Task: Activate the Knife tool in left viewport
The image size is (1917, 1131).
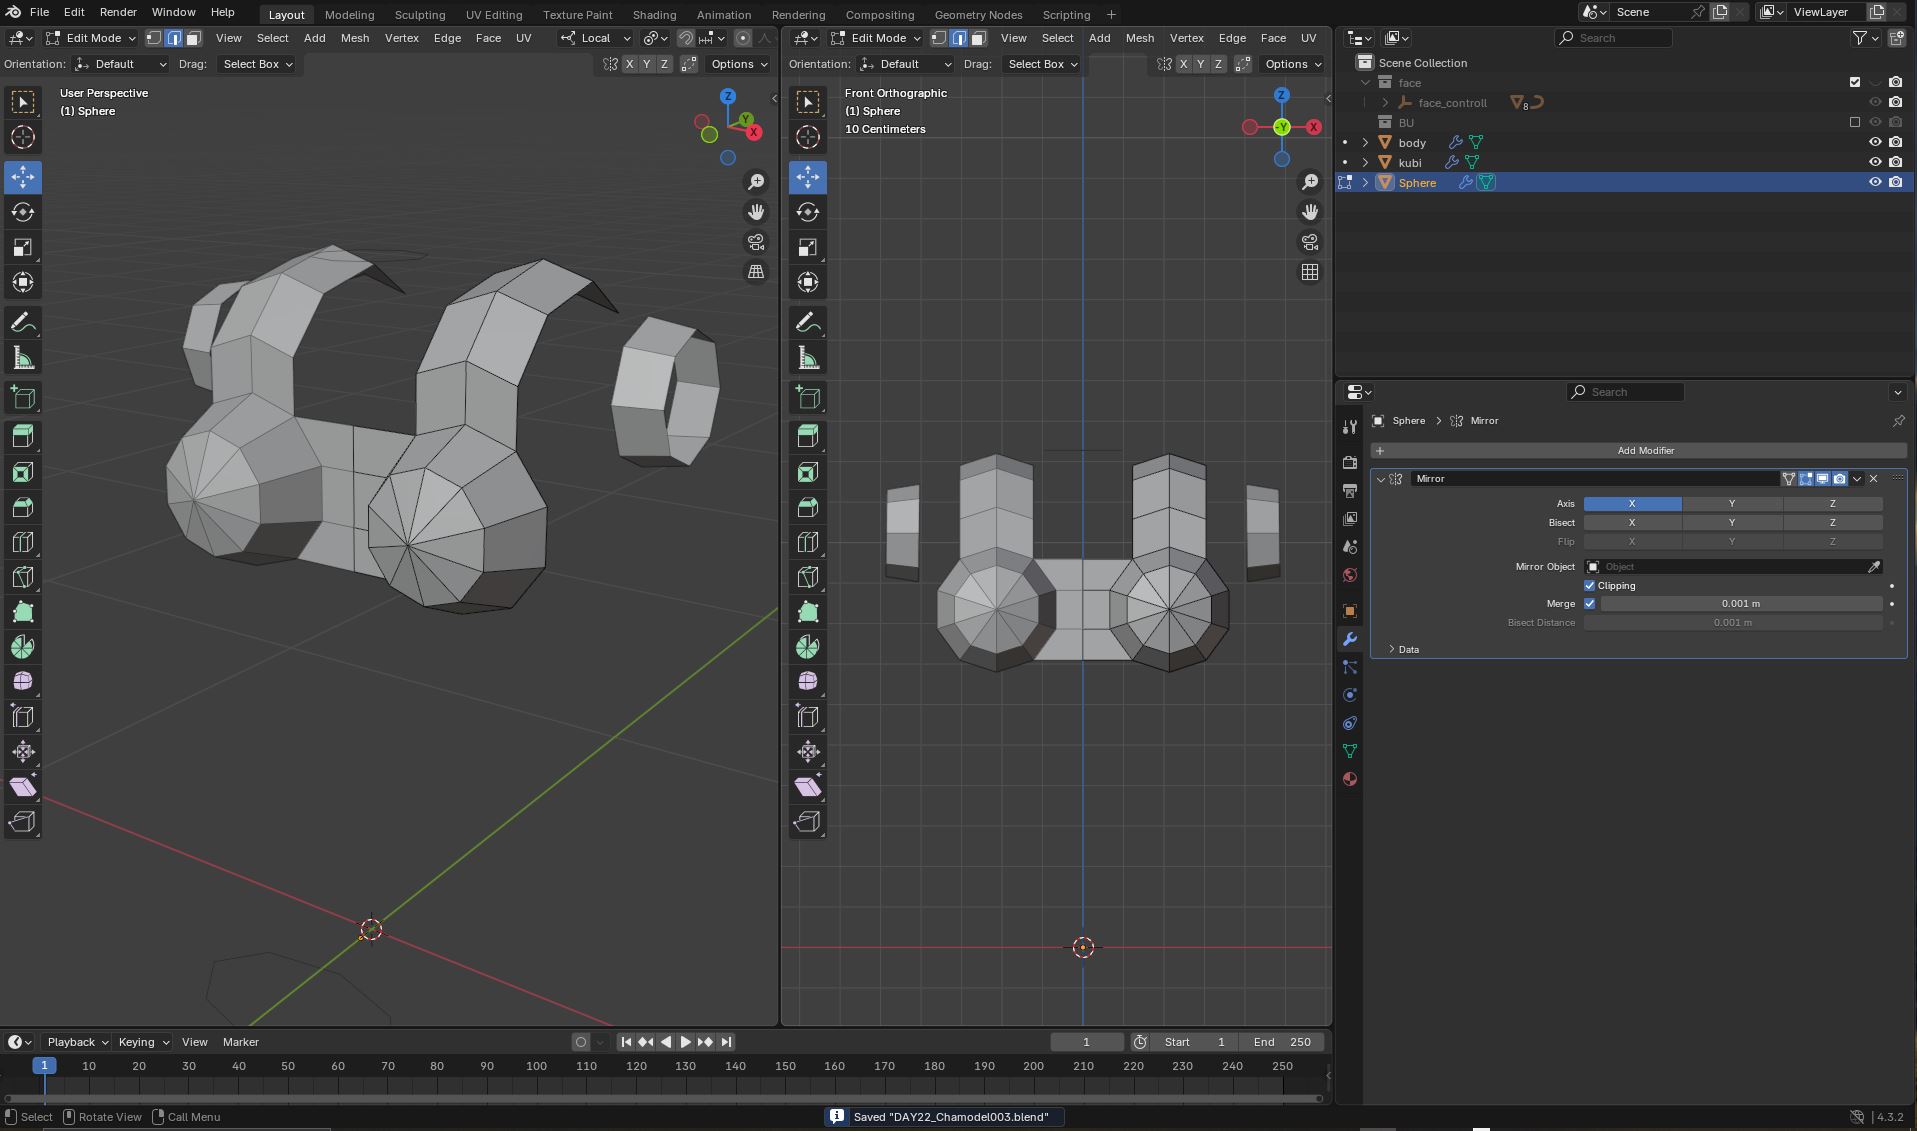Action: coord(23,577)
